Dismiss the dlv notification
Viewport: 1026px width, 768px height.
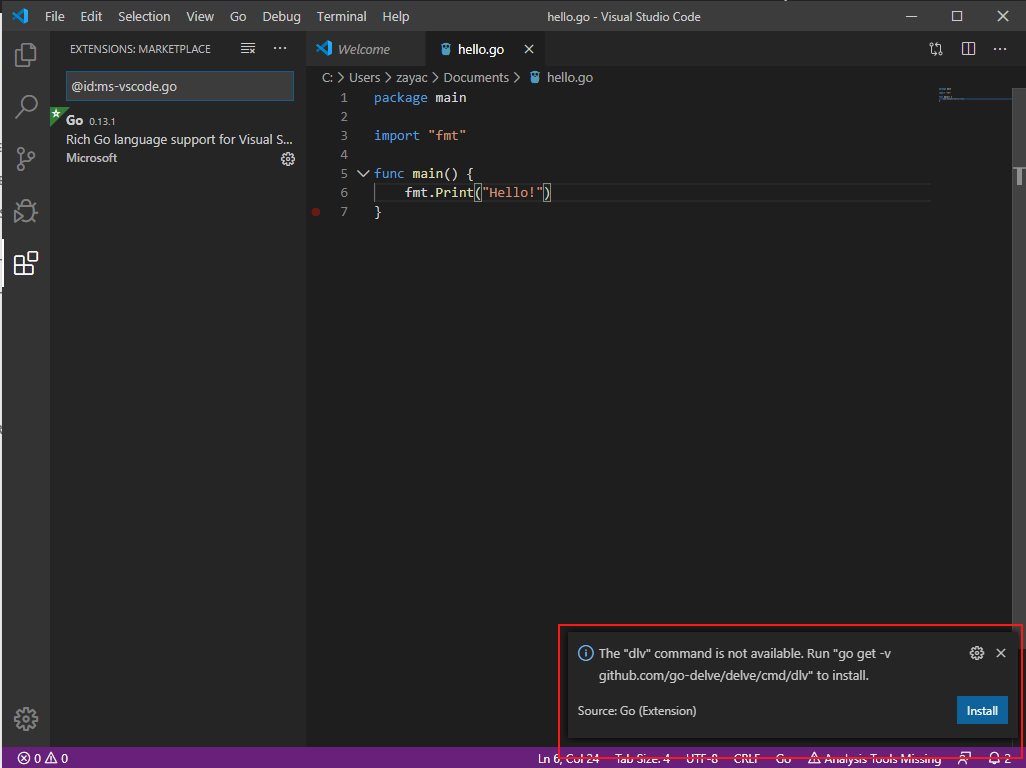(1000, 653)
